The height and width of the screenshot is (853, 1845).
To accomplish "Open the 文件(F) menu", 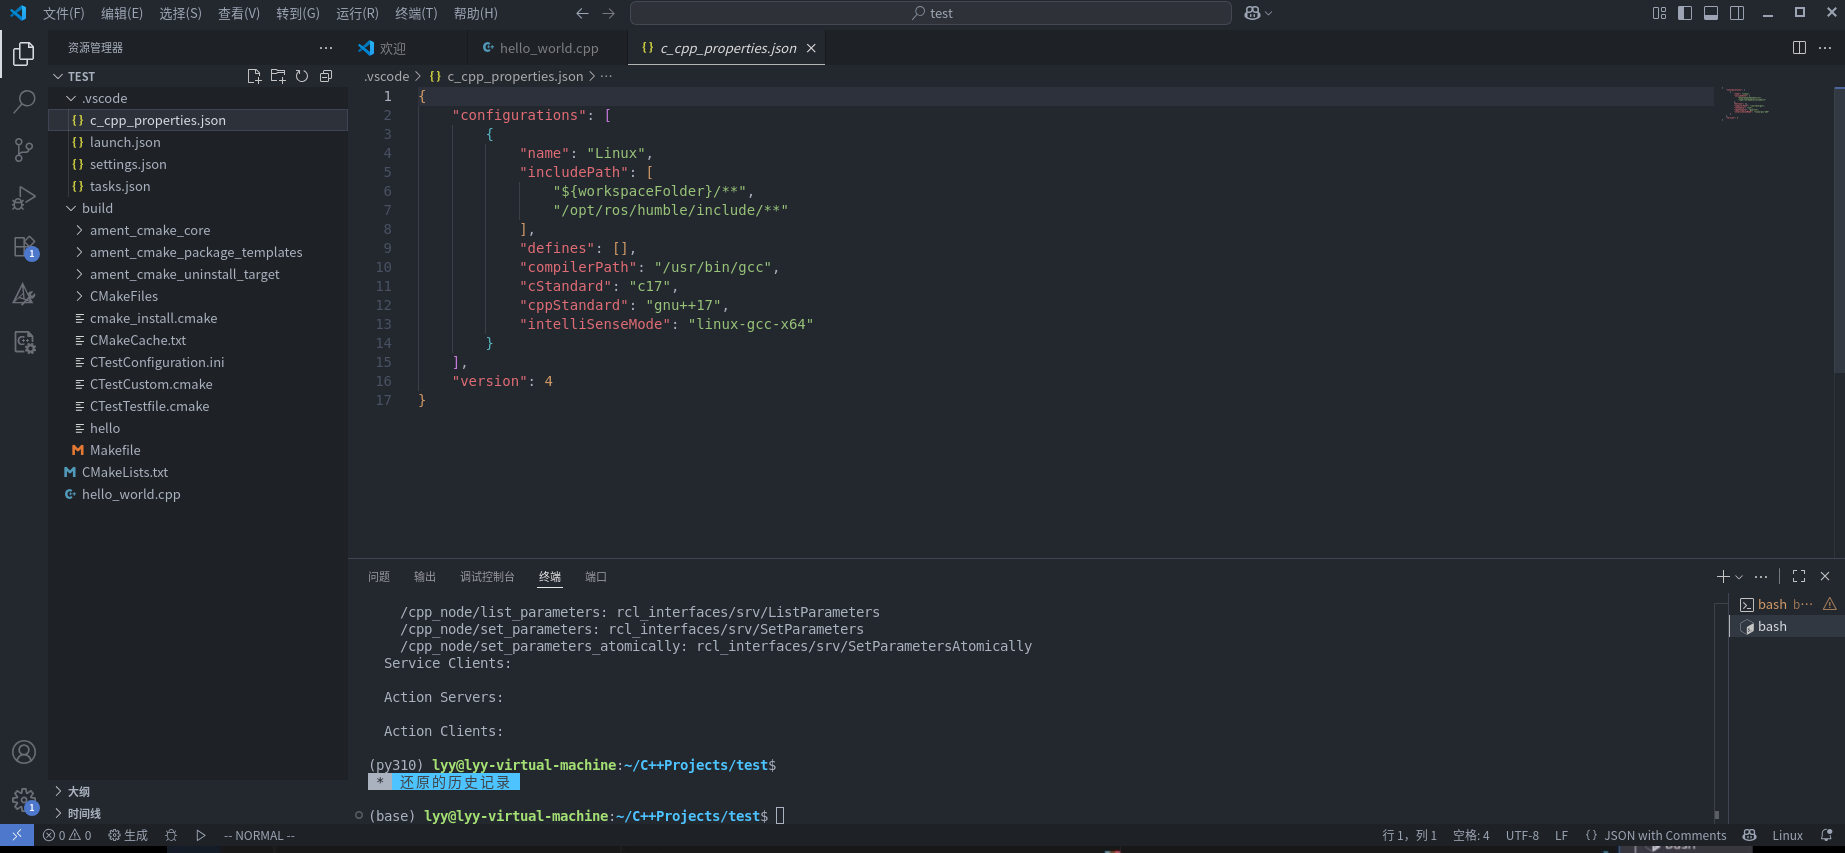I will [64, 13].
